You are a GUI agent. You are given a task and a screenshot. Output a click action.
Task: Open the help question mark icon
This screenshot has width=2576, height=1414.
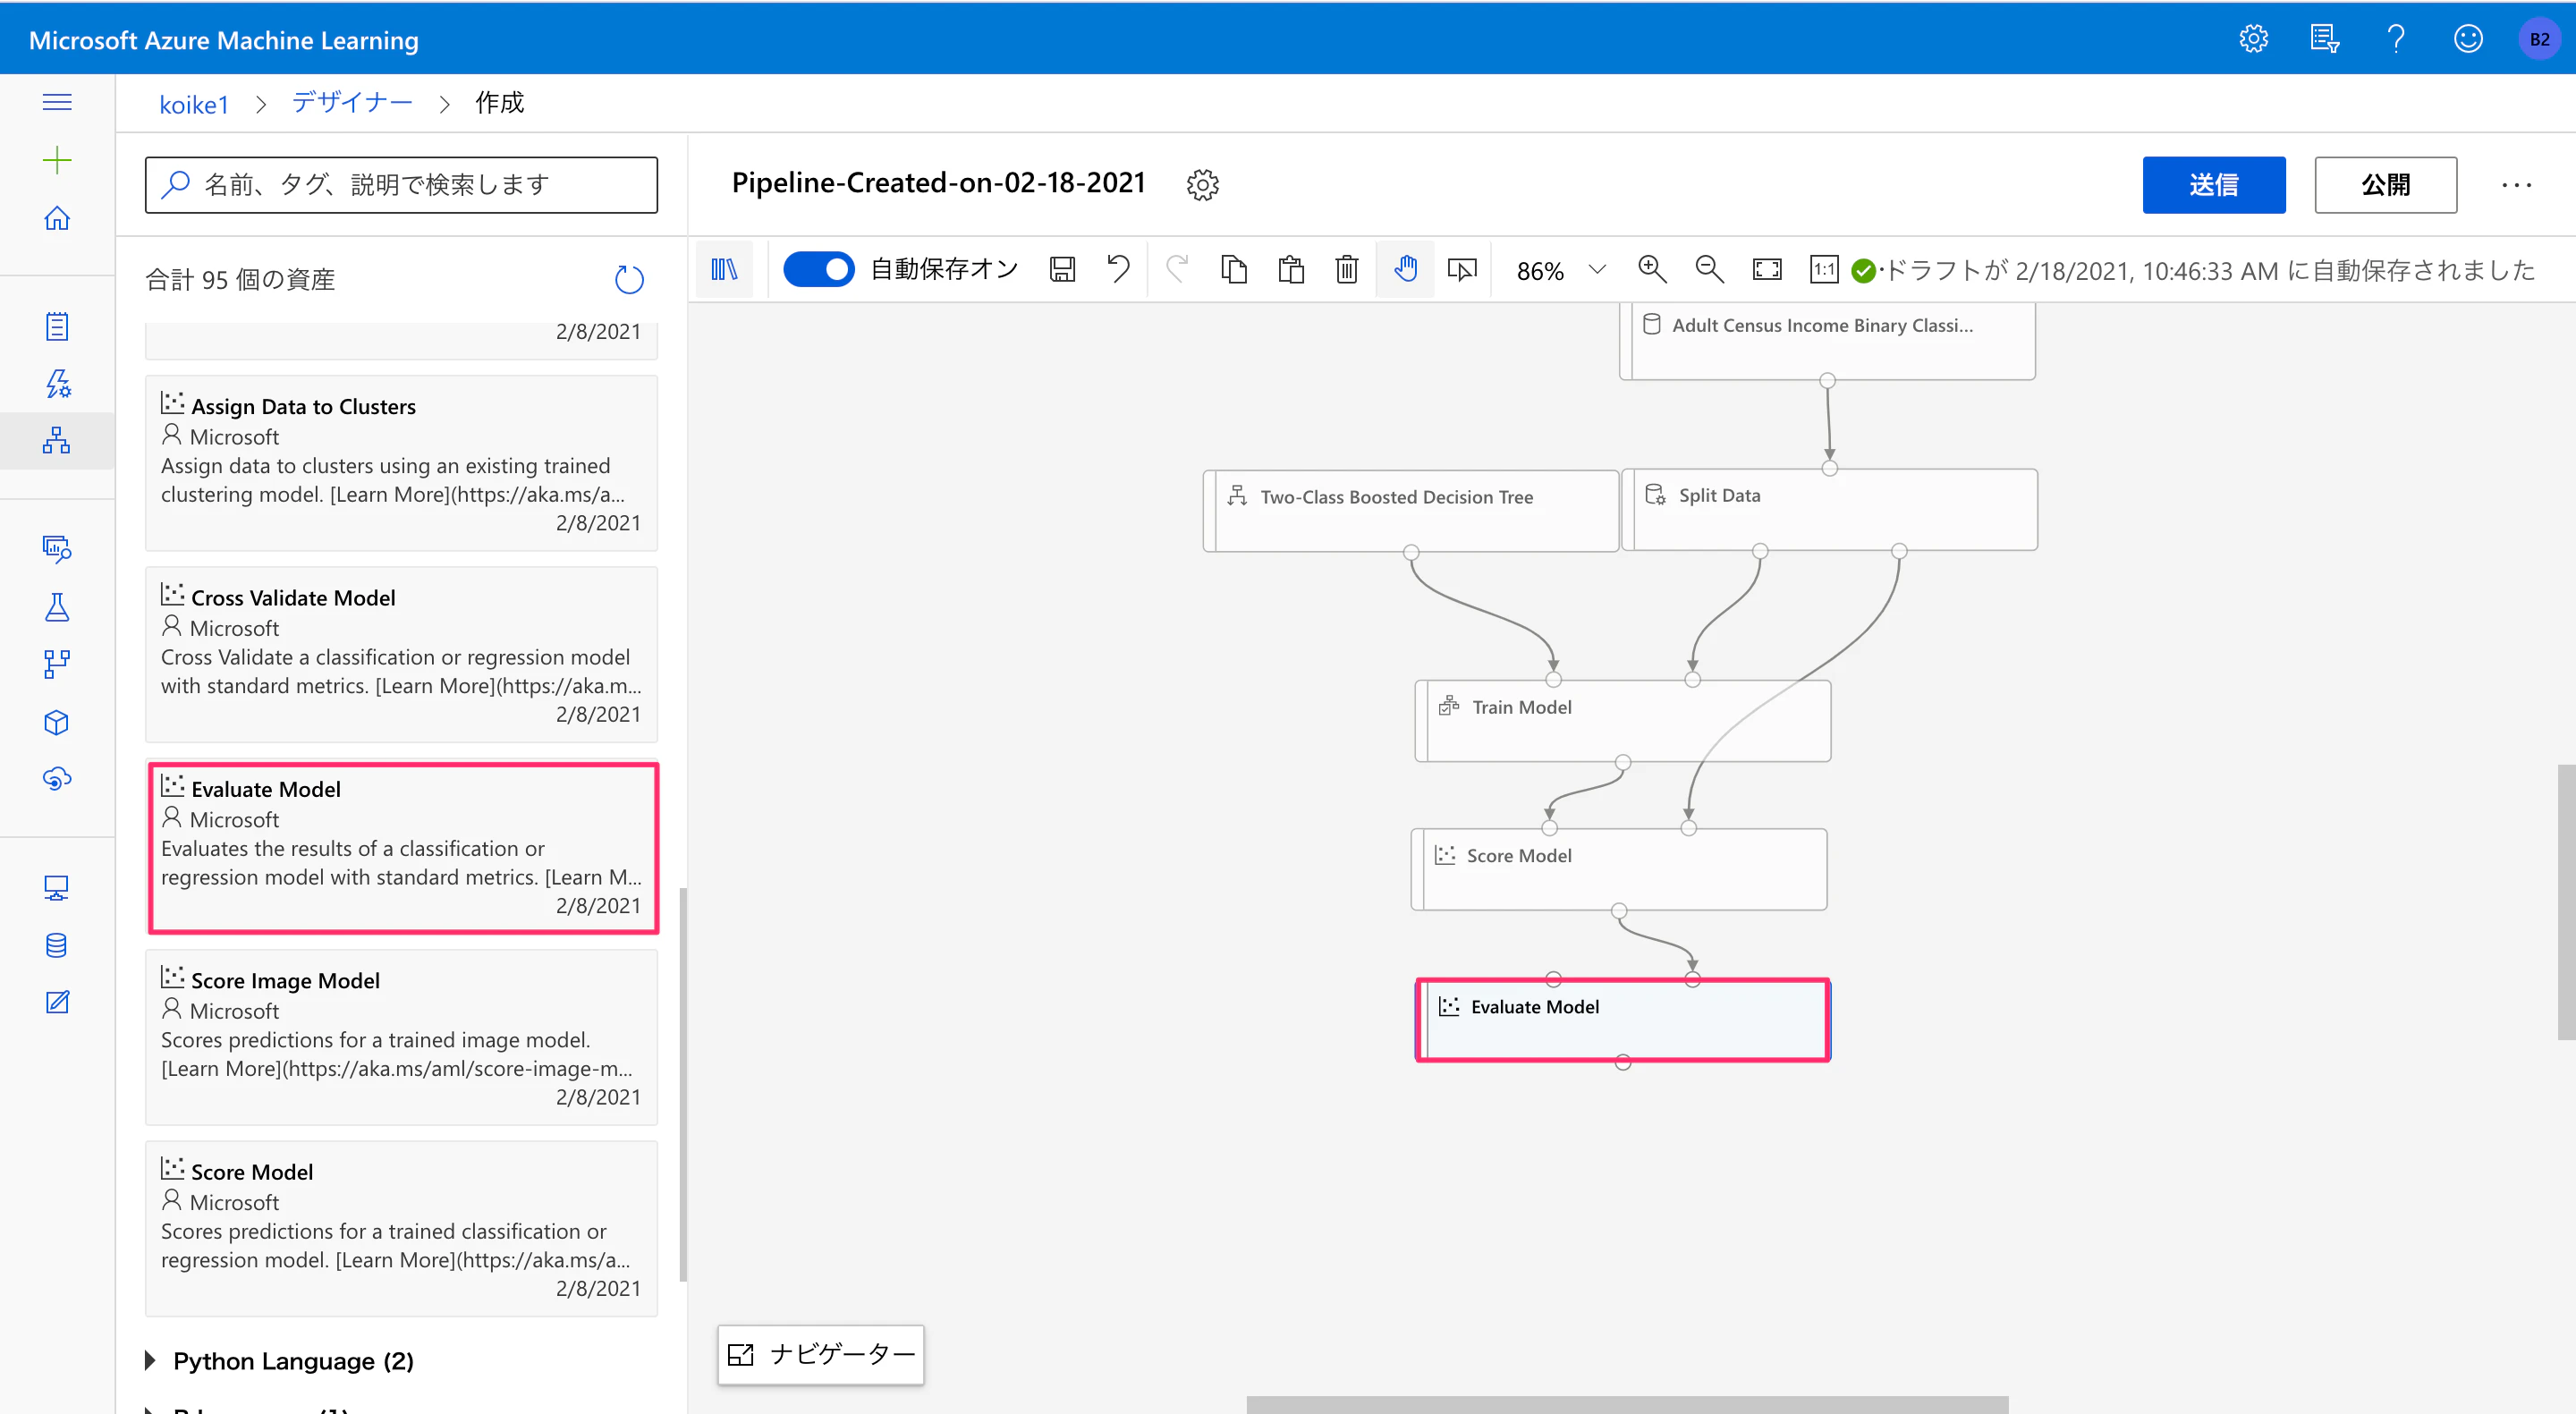coord(2396,39)
